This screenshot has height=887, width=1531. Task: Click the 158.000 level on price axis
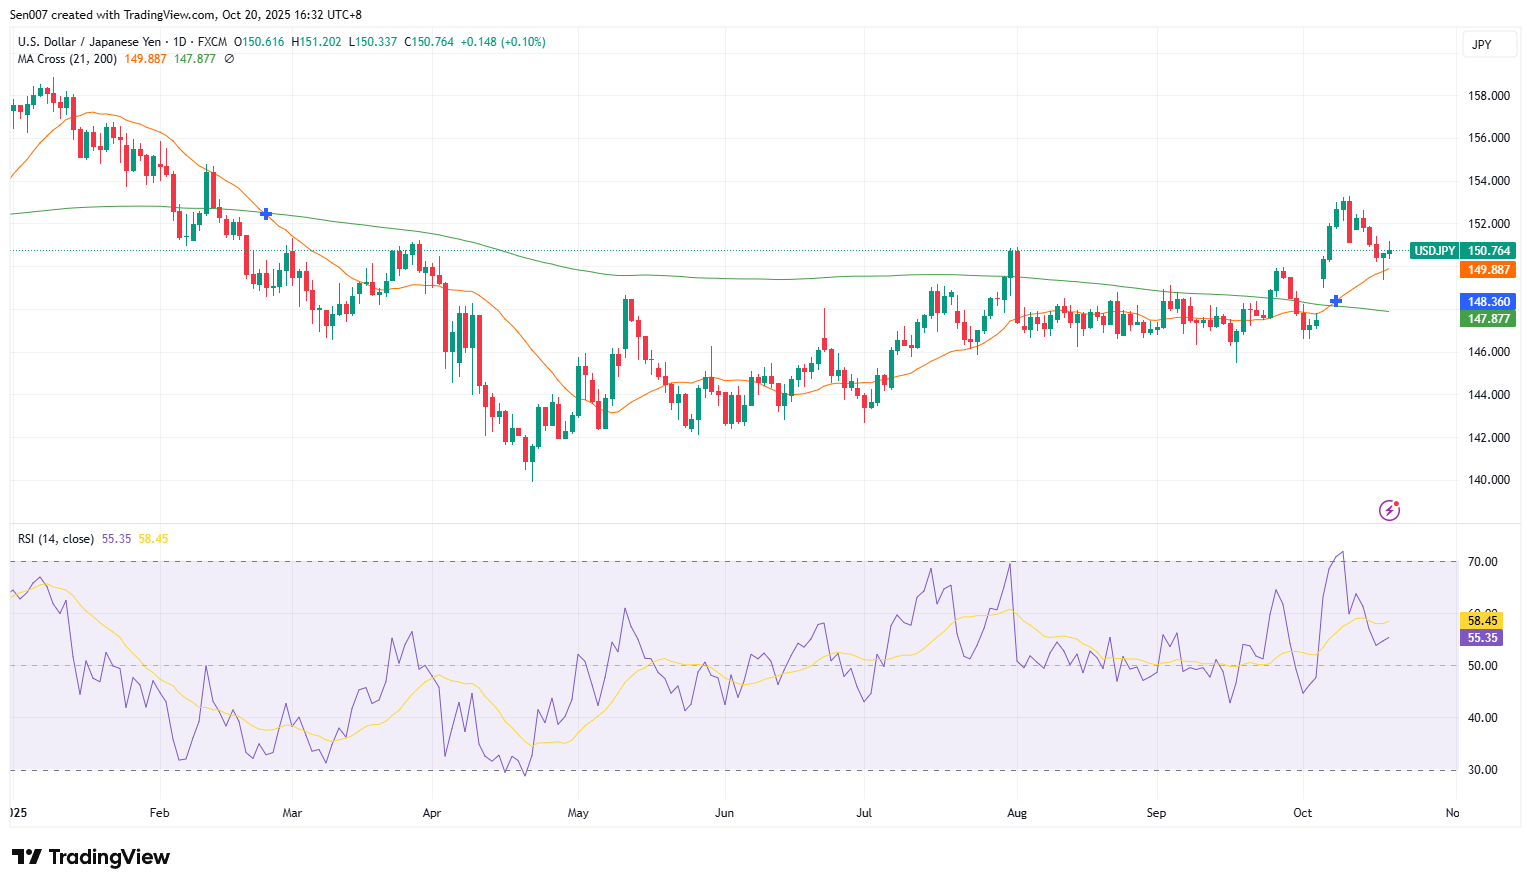point(1488,96)
